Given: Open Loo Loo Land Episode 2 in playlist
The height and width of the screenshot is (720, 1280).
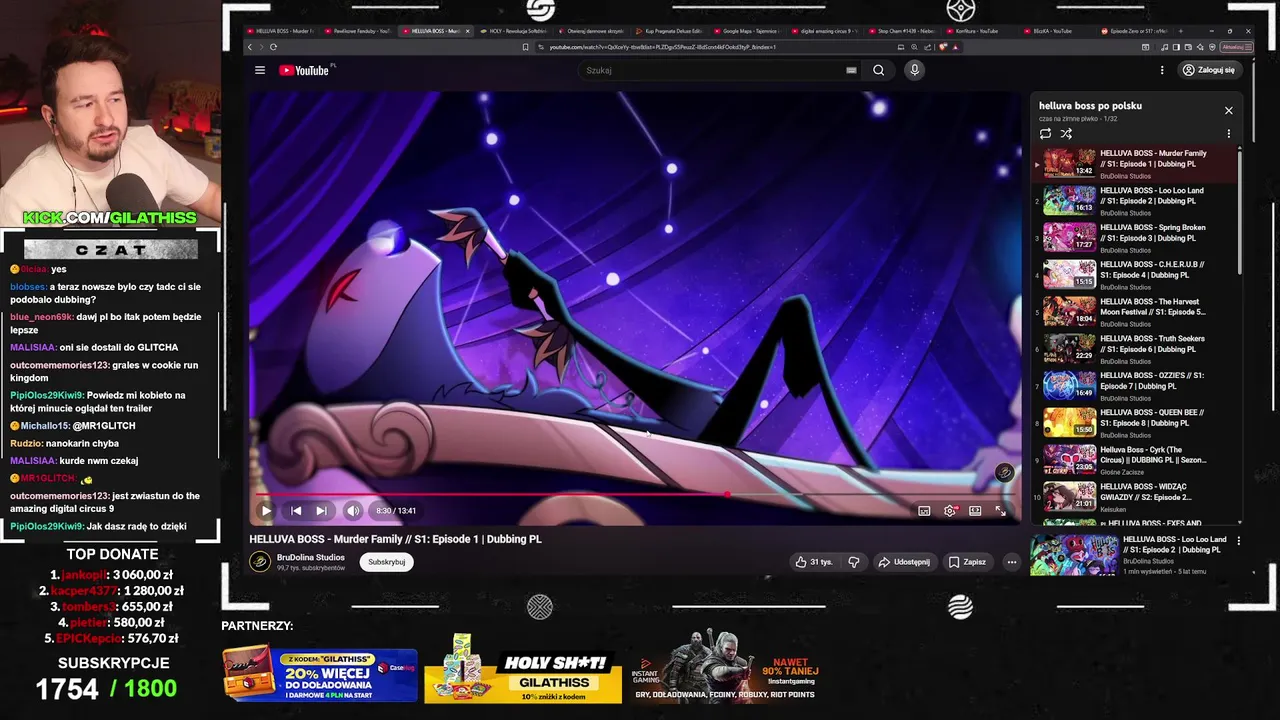Looking at the screenshot, I should tap(1135, 201).
